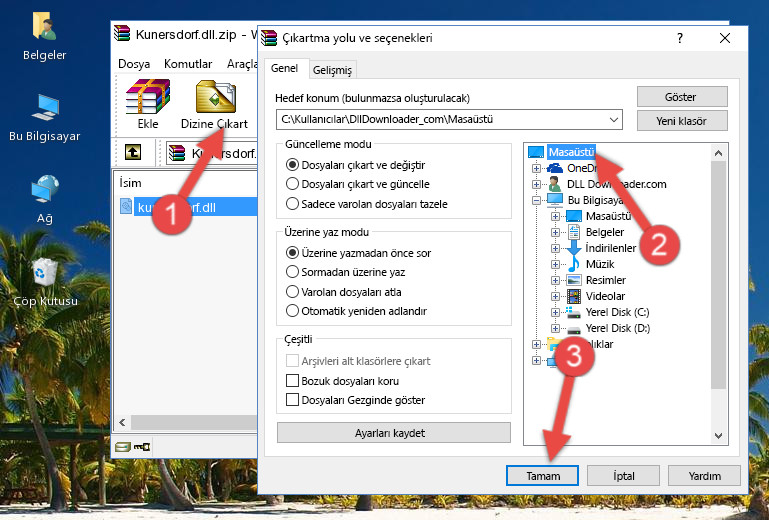Click WinRAR list horizontal scroll left arrow
The image size is (769, 520).
122,422
